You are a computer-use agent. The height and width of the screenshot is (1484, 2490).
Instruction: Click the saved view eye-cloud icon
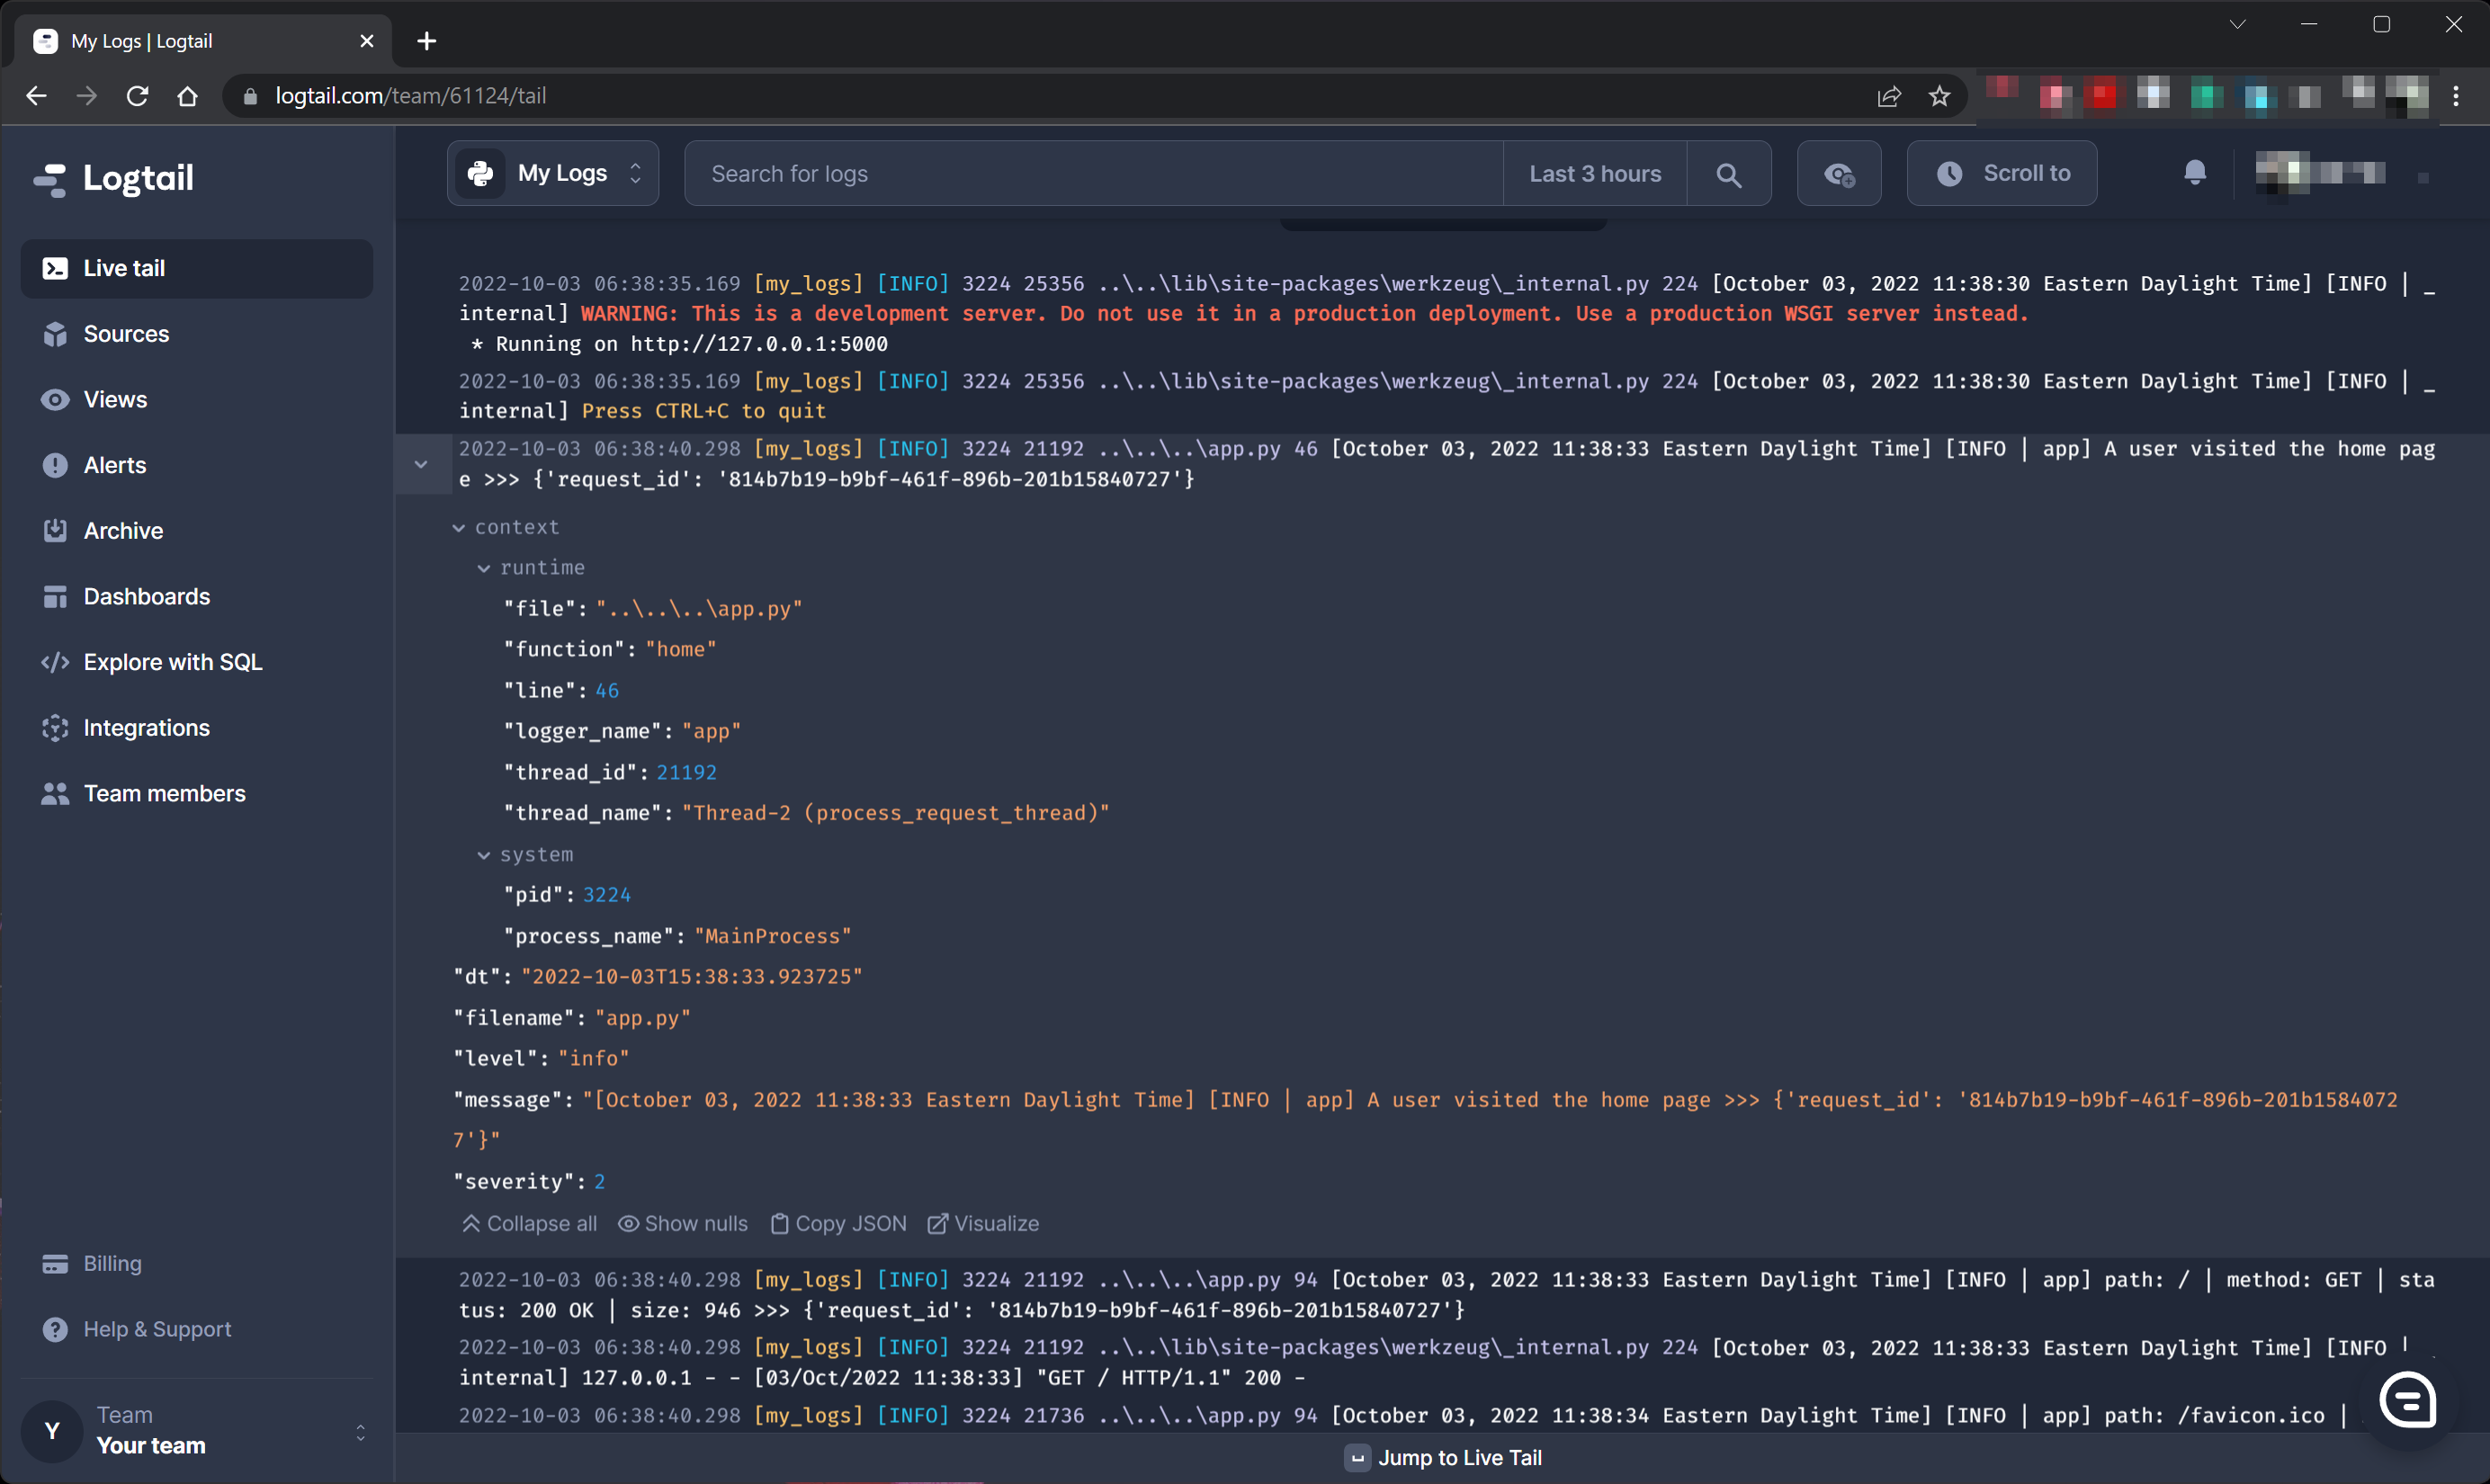click(x=1838, y=175)
